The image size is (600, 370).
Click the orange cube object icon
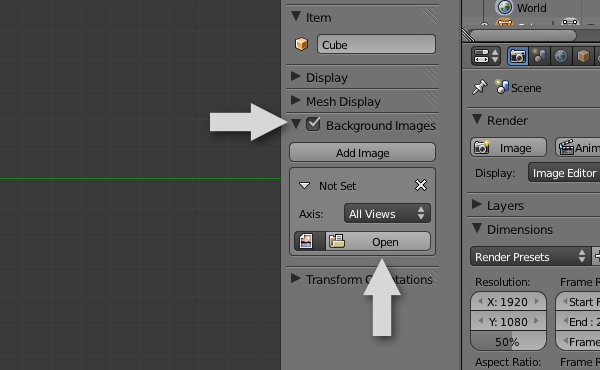pyautogui.click(x=302, y=44)
